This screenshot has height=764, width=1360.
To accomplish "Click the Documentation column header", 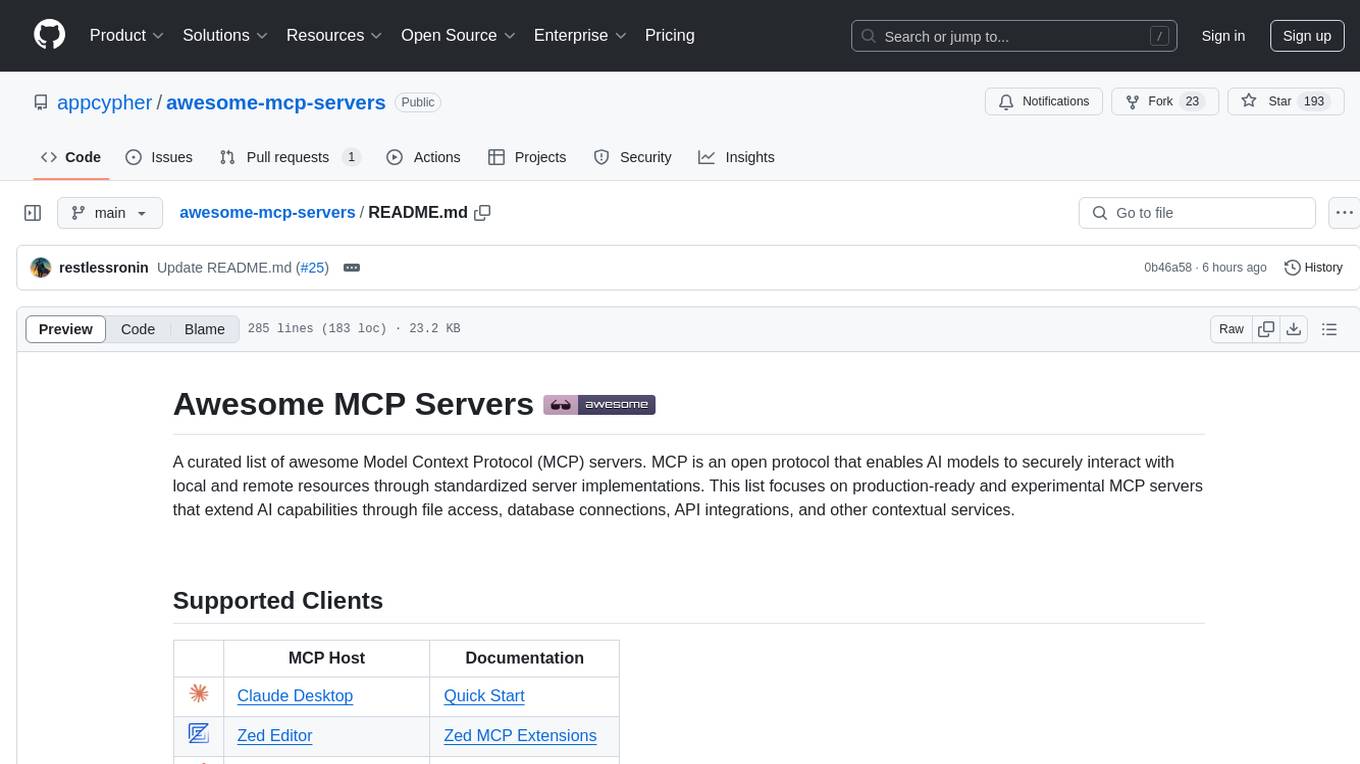I will [524, 658].
